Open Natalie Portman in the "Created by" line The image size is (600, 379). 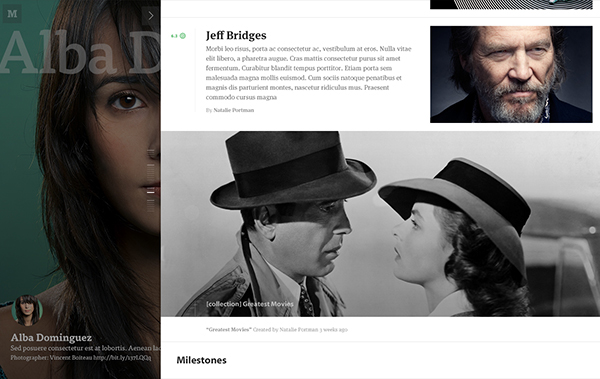pos(298,330)
